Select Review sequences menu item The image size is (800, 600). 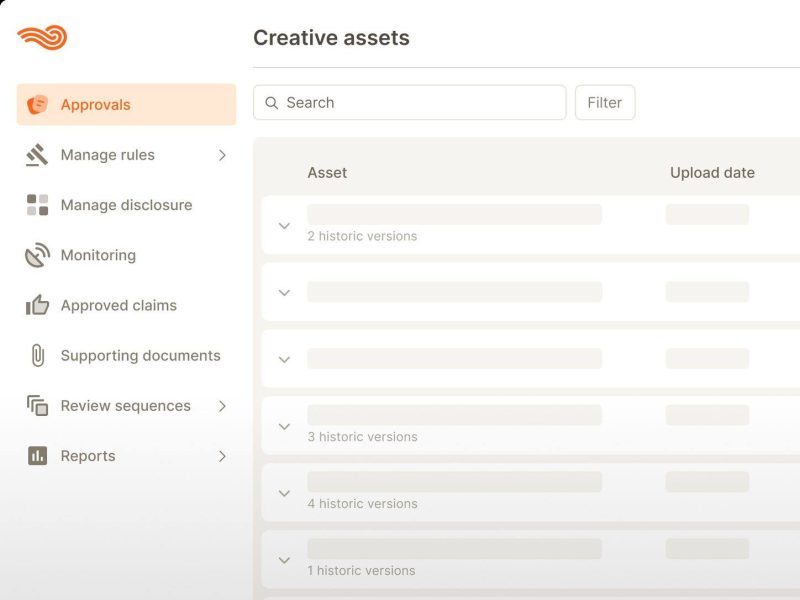click(x=127, y=406)
